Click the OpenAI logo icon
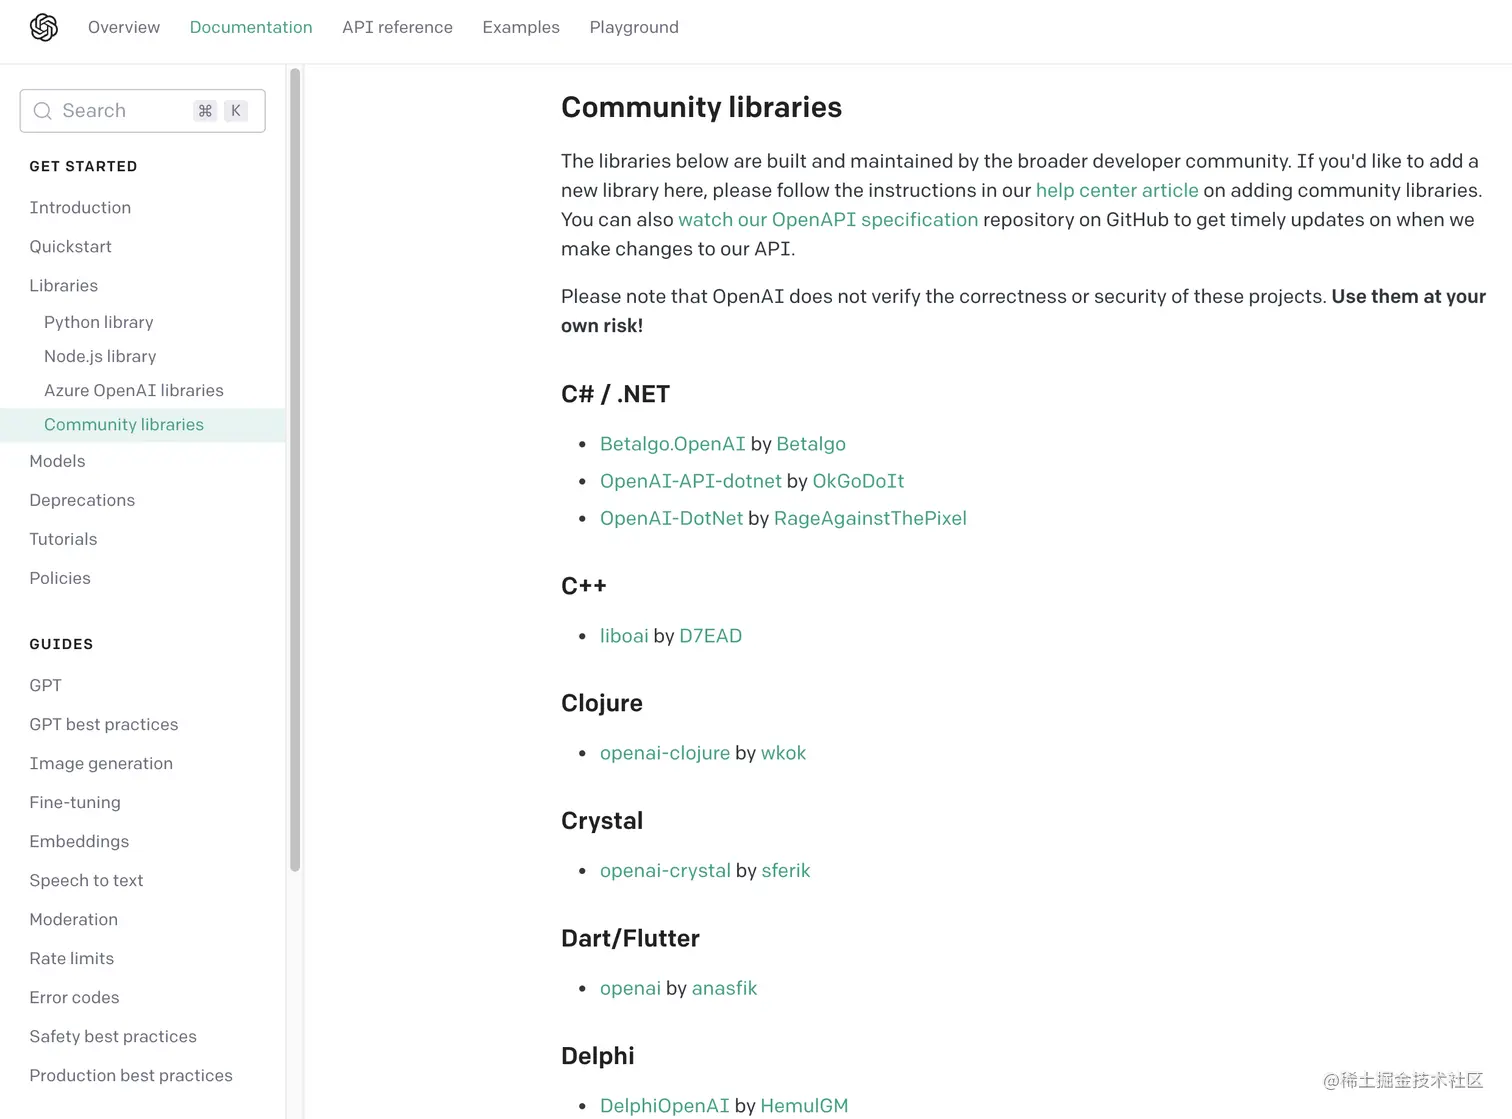 coord(44,27)
